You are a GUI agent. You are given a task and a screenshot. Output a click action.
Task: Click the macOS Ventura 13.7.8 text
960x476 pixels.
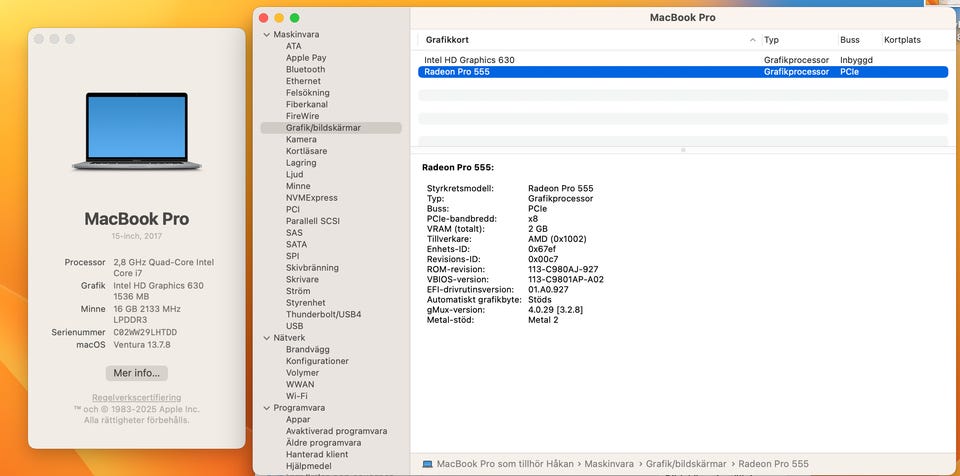(x=142, y=345)
